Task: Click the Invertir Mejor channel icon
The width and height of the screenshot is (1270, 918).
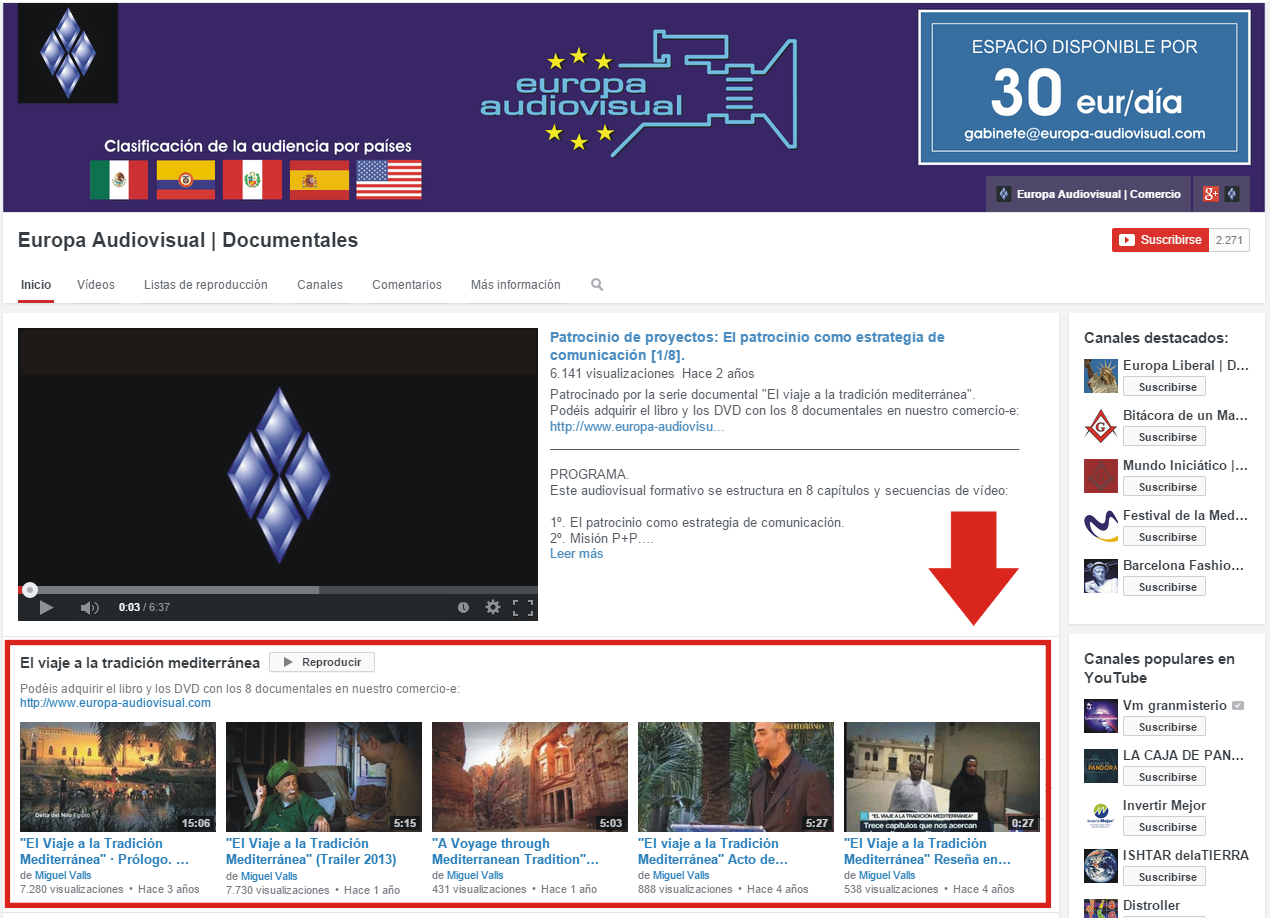Action: point(1101,816)
